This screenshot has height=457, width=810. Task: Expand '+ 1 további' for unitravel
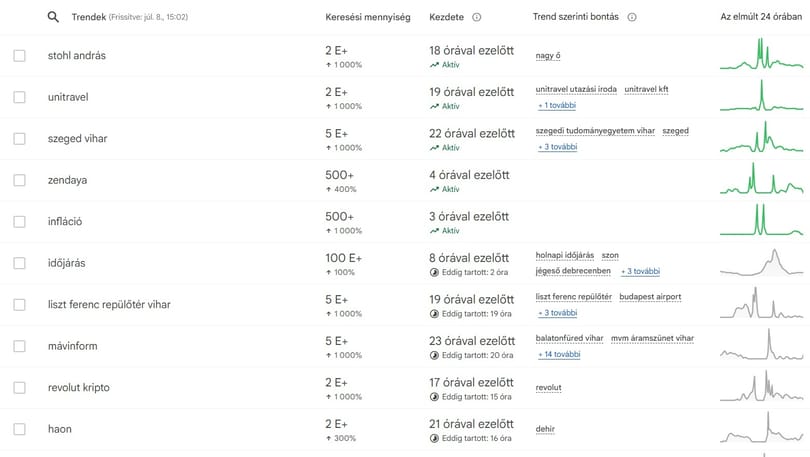click(557, 105)
